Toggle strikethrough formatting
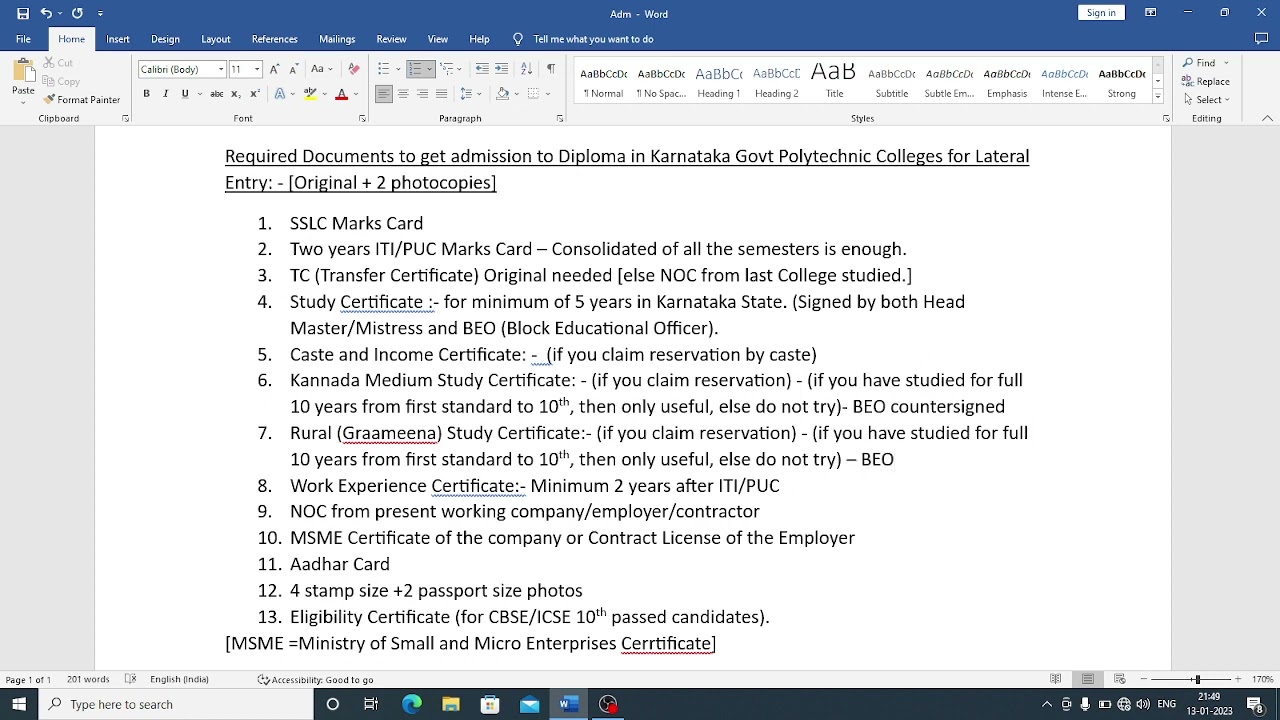 click(216, 94)
